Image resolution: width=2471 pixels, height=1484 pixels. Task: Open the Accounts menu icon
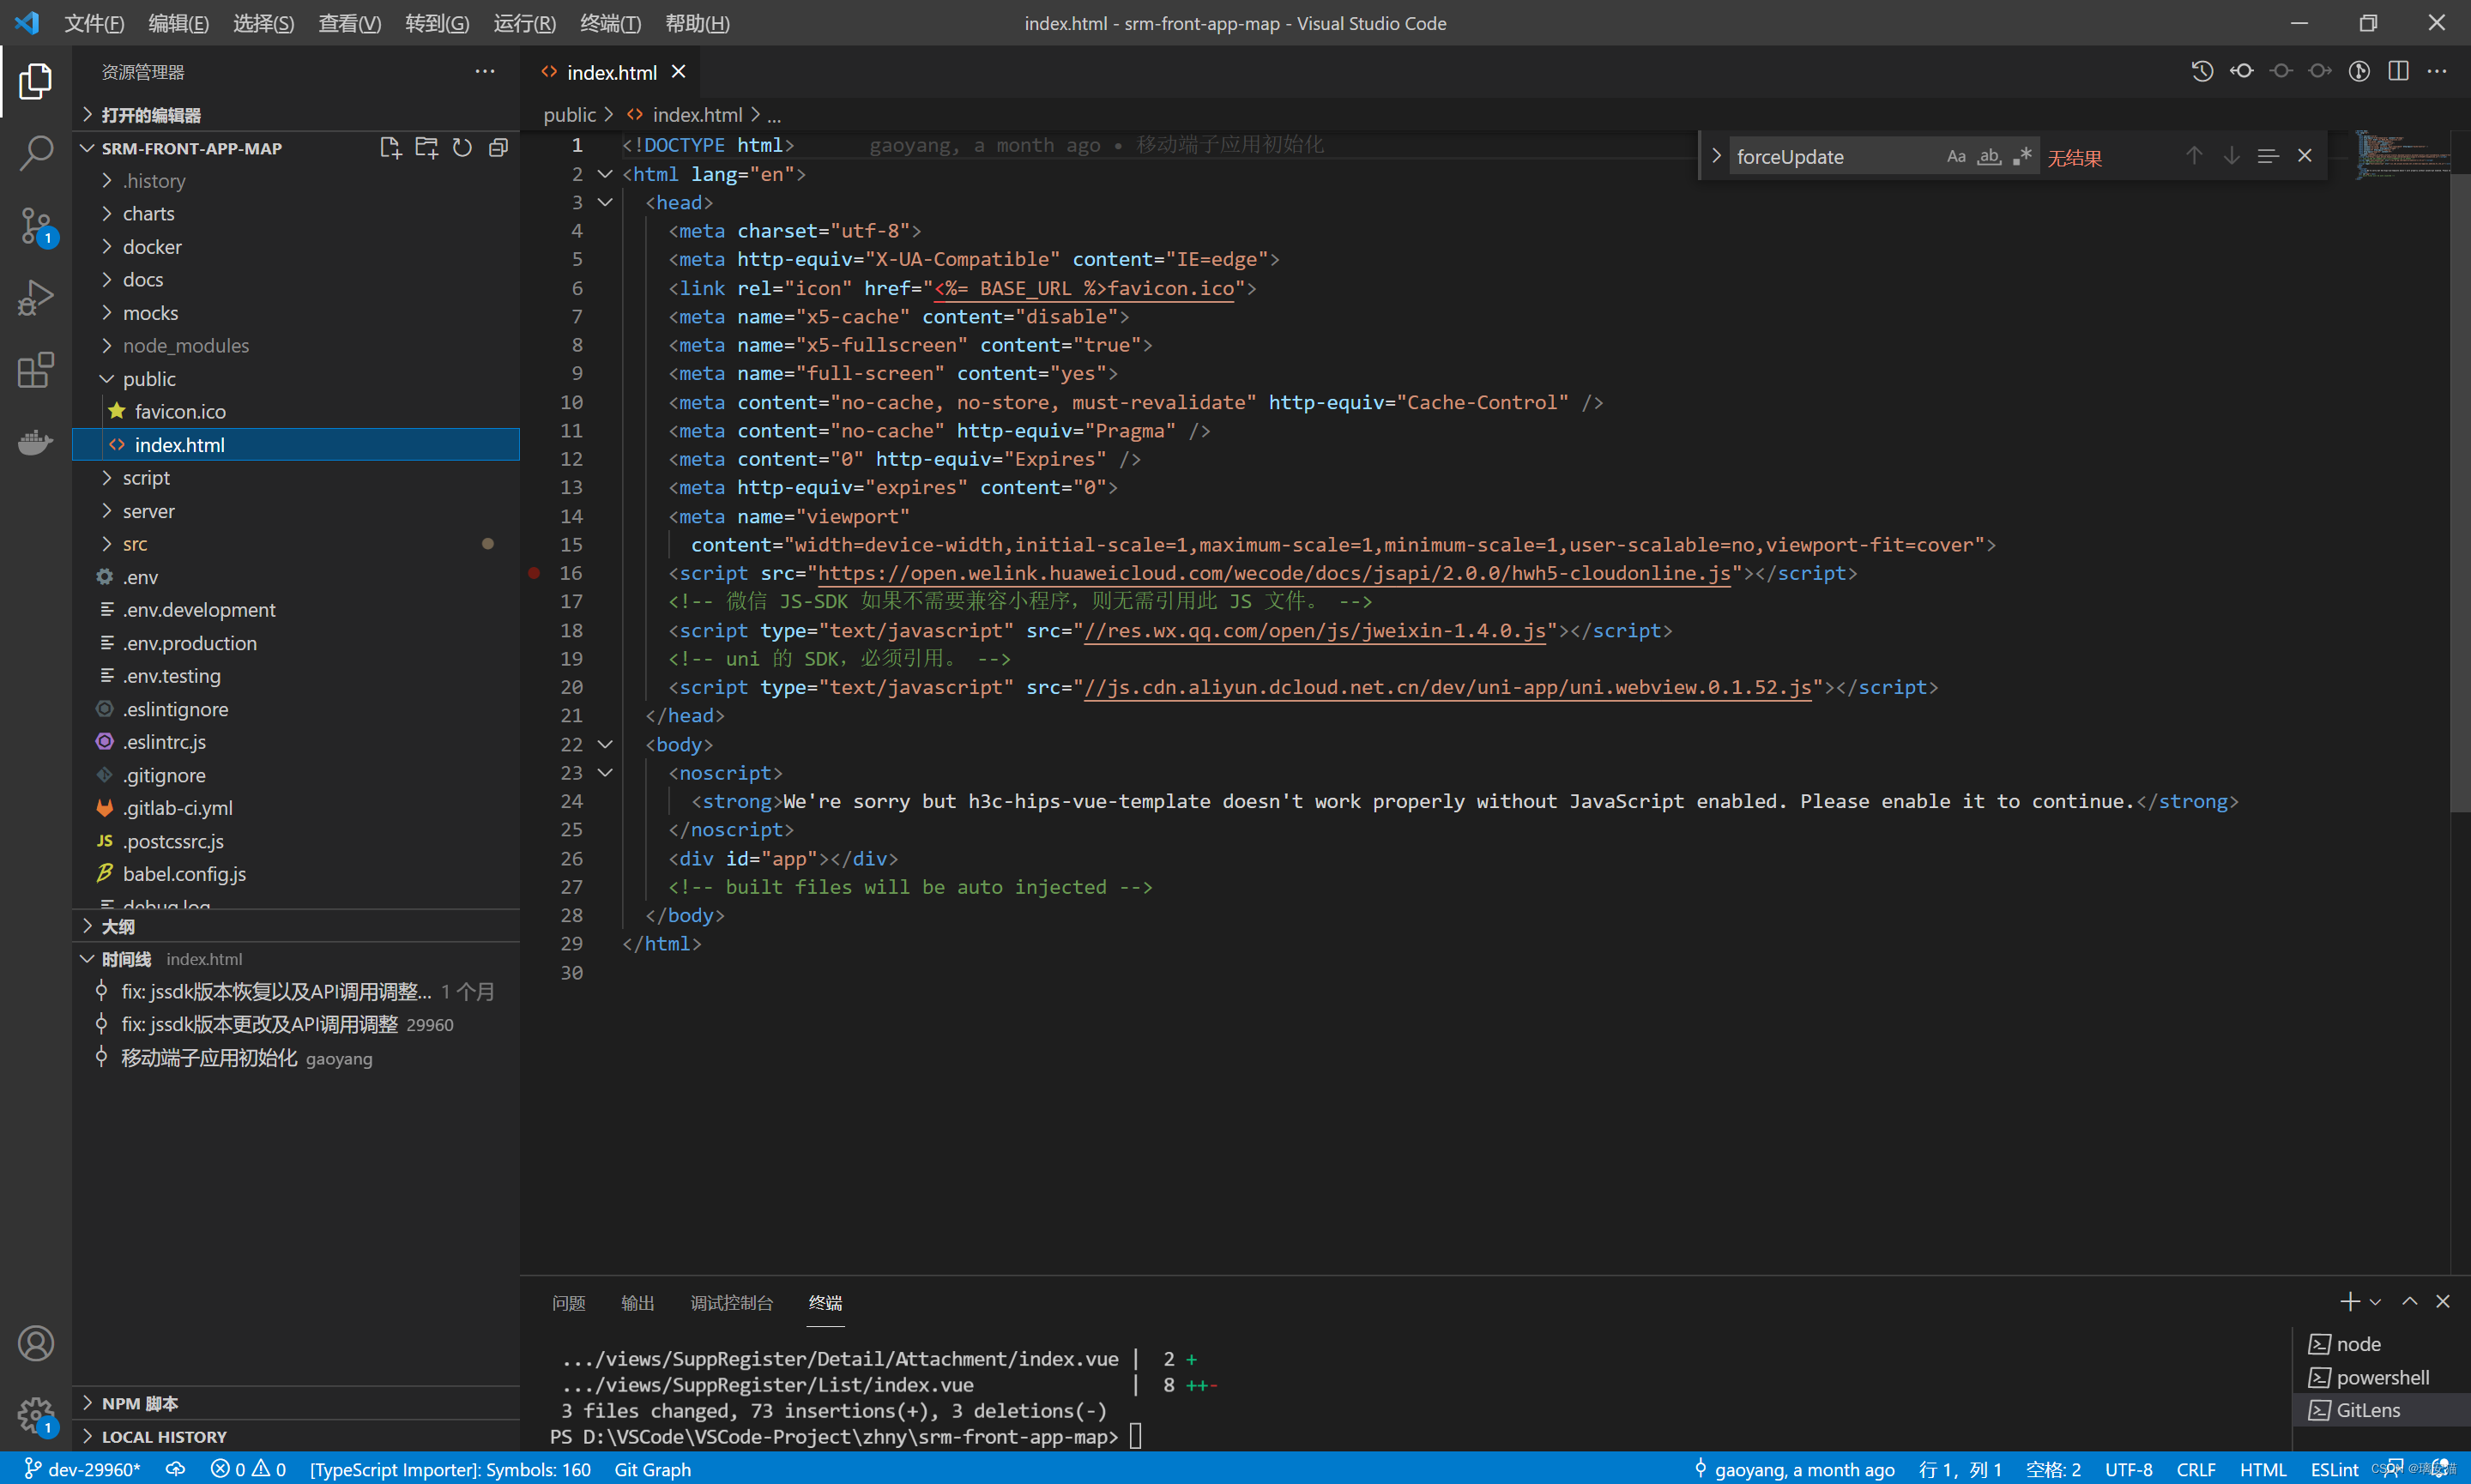pos(35,1343)
